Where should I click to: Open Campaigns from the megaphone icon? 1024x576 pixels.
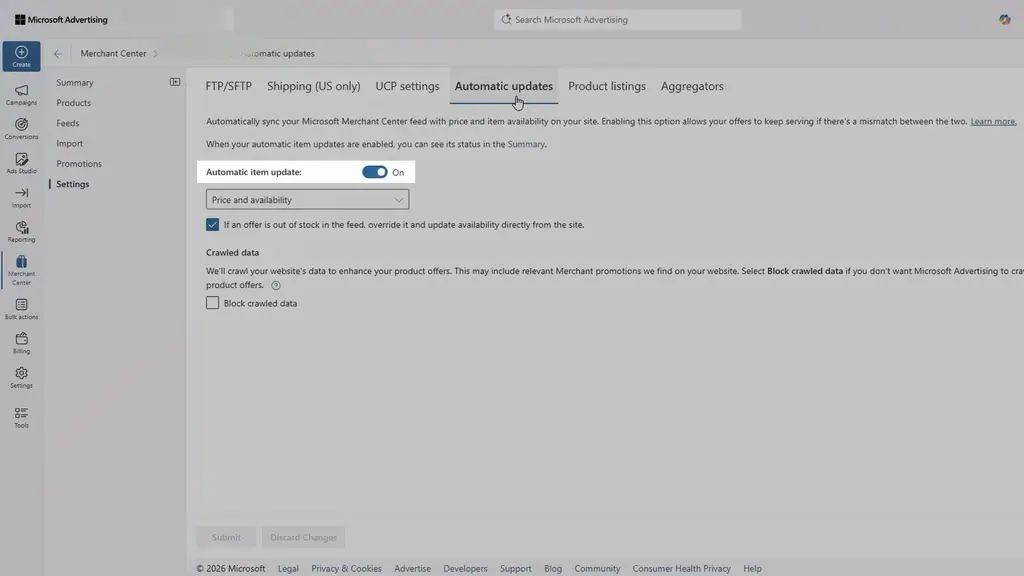22,90
